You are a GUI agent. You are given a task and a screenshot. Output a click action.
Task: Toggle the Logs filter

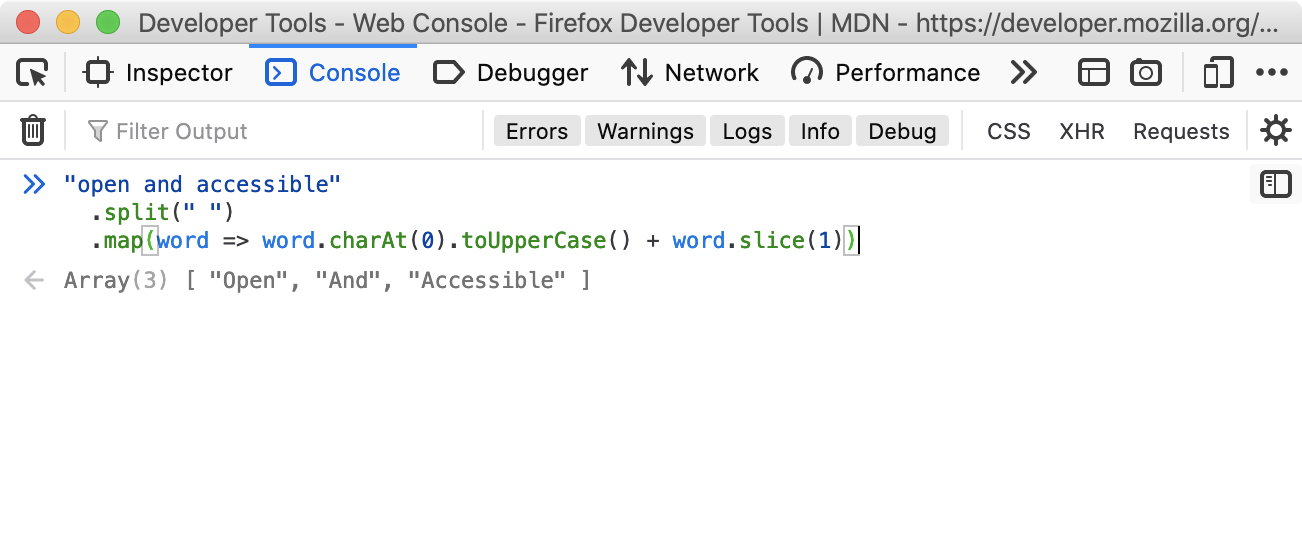point(747,131)
